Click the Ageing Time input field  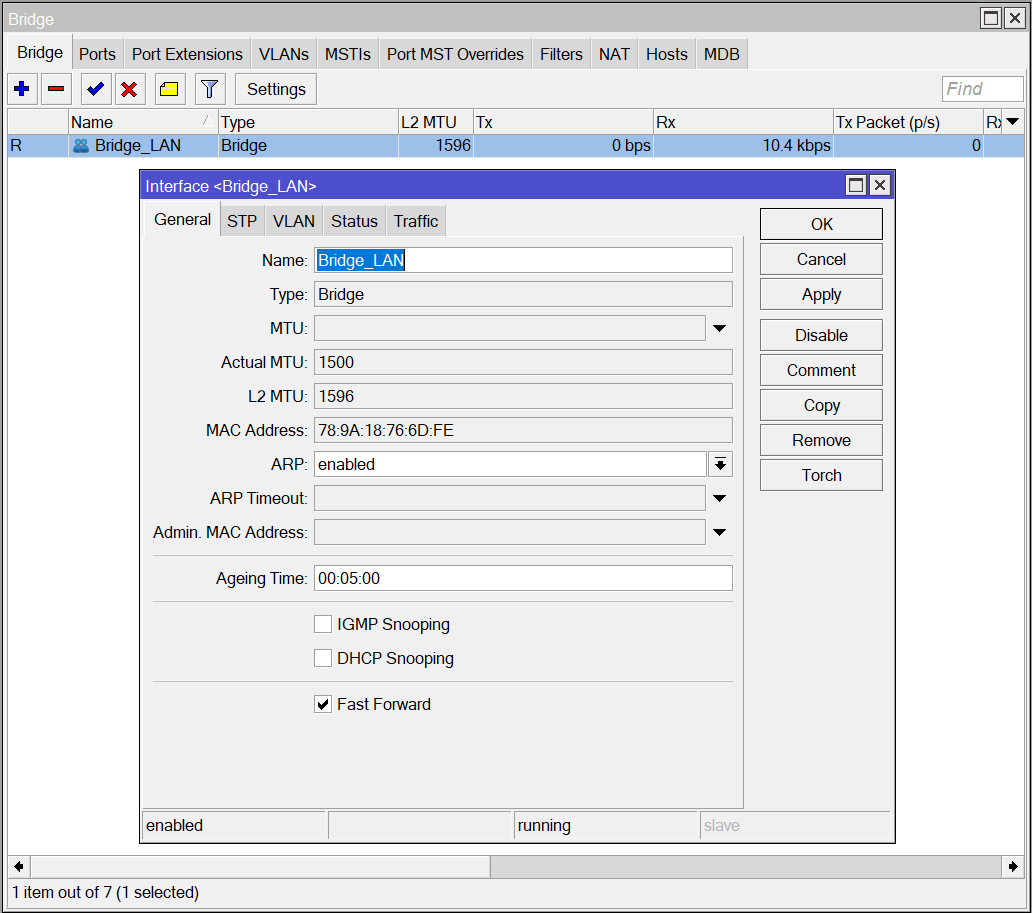(523, 578)
